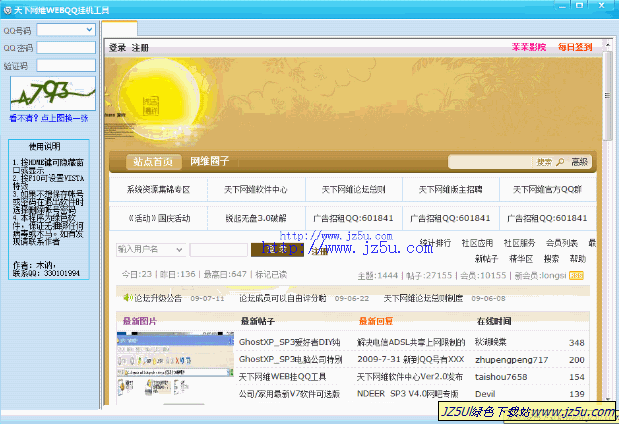
Task: Open user Devil profile
Action: coord(485,394)
